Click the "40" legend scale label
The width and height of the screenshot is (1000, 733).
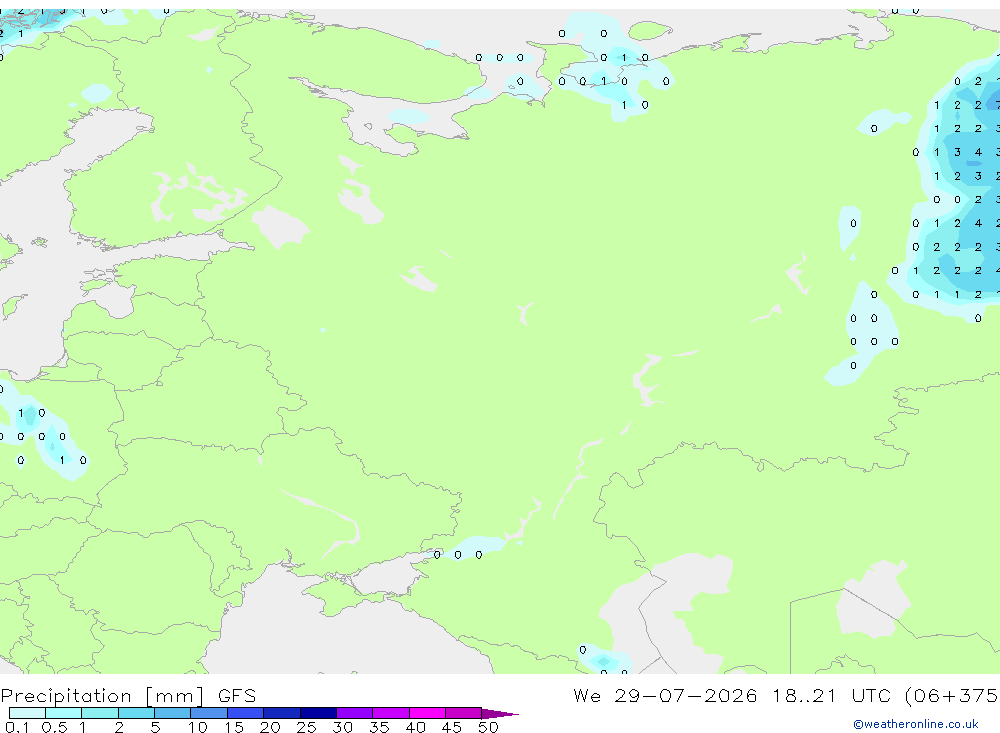tap(415, 727)
